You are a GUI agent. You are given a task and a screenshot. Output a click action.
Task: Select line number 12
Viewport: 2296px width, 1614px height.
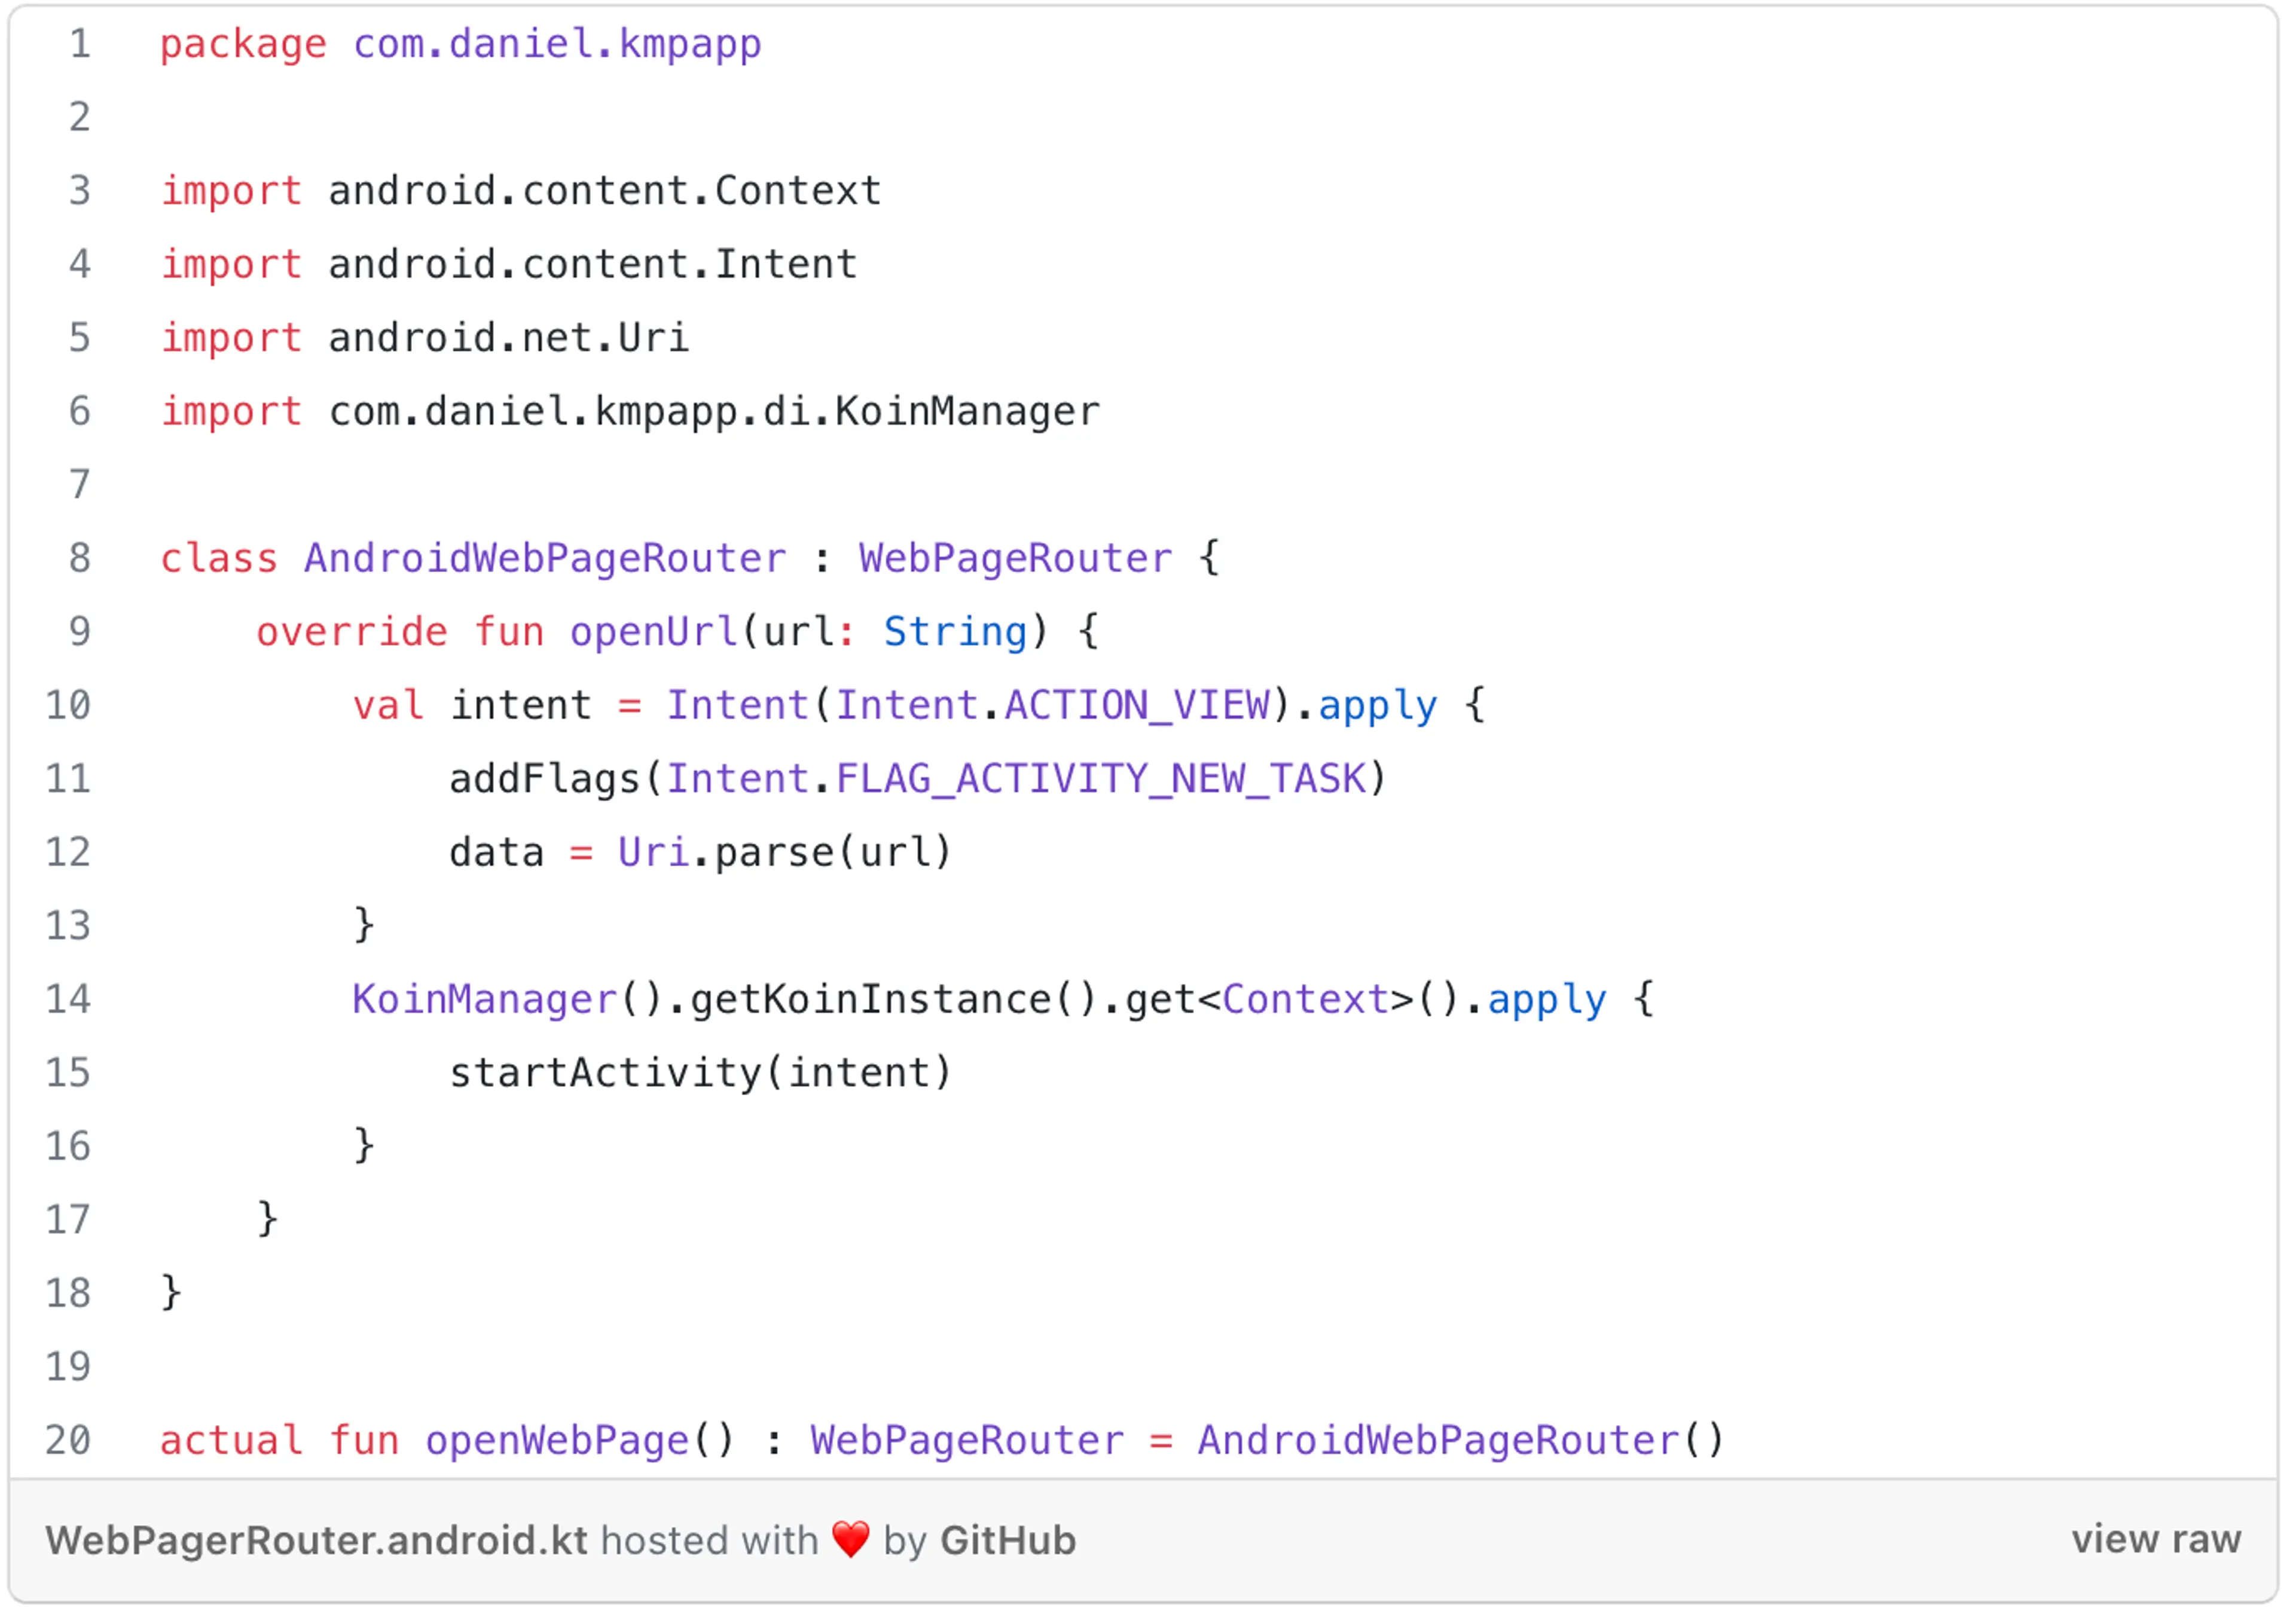[x=68, y=852]
